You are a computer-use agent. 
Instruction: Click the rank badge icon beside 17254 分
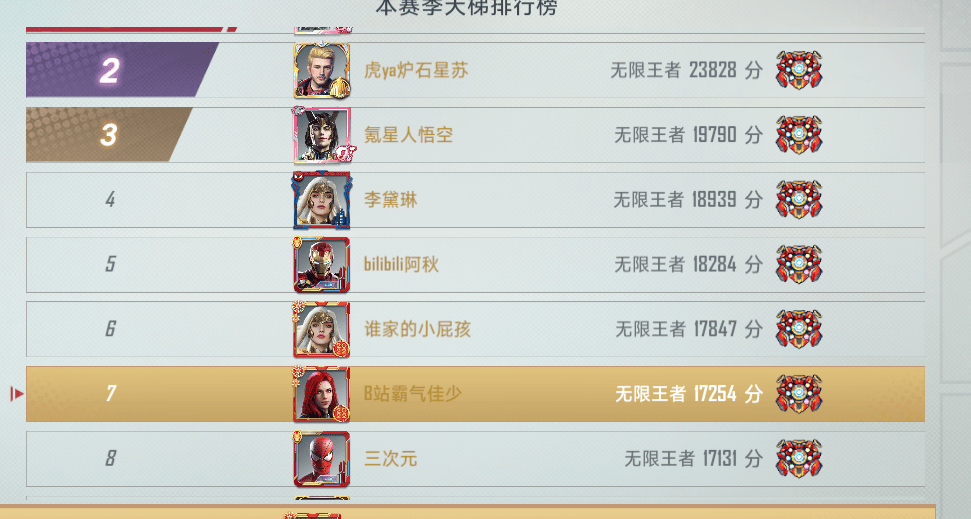[x=799, y=394]
